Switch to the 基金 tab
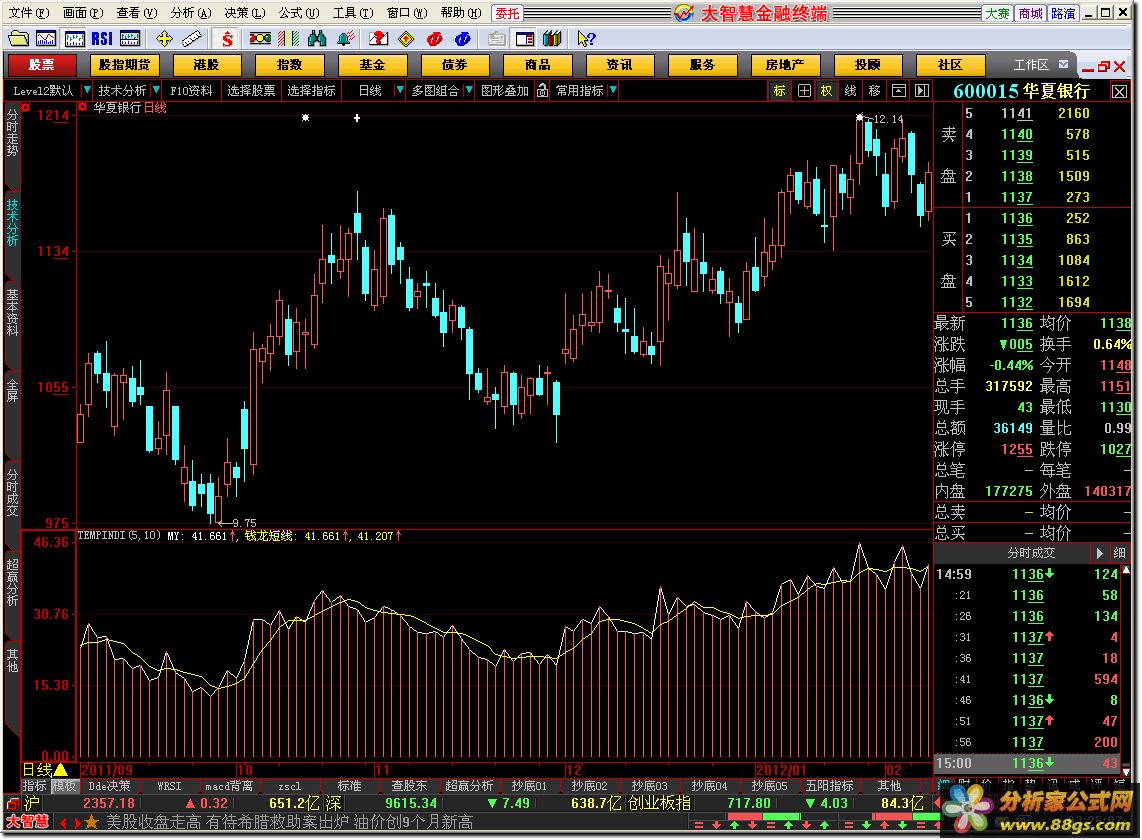1142x840 pixels. tap(372, 65)
